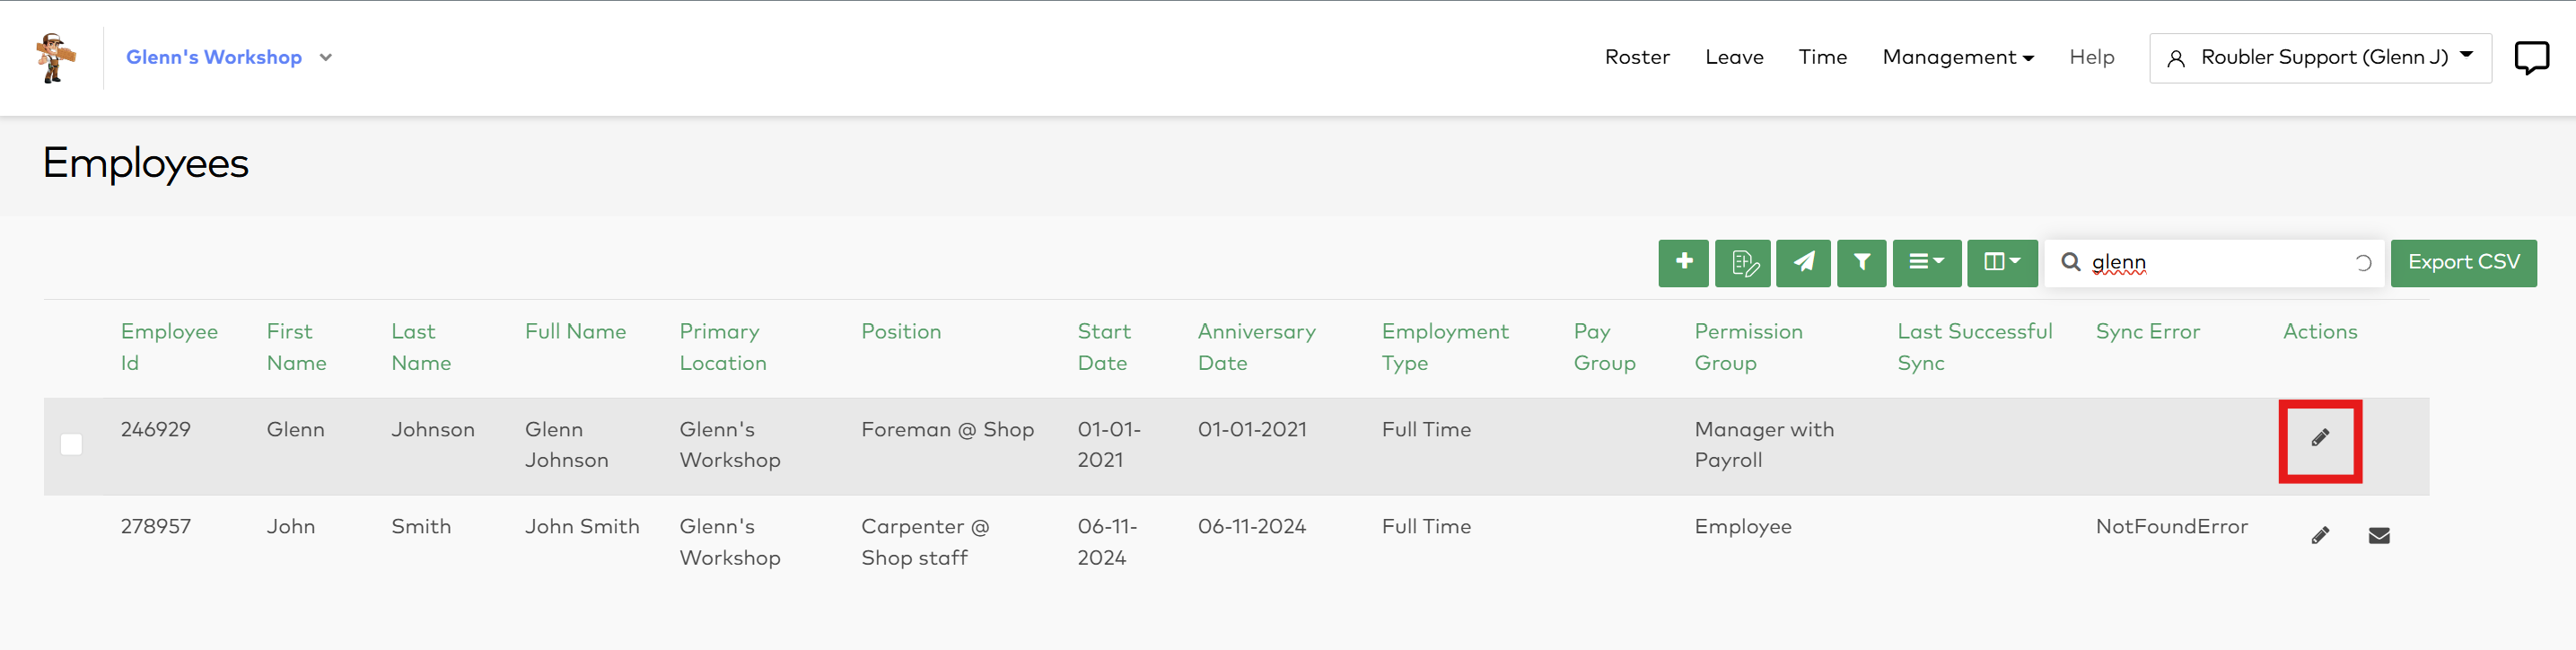Image resolution: width=2576 pixels, height=650 pixels.
Task: Click the bulk edit document icon button
Action: (x=1742, y=262)
